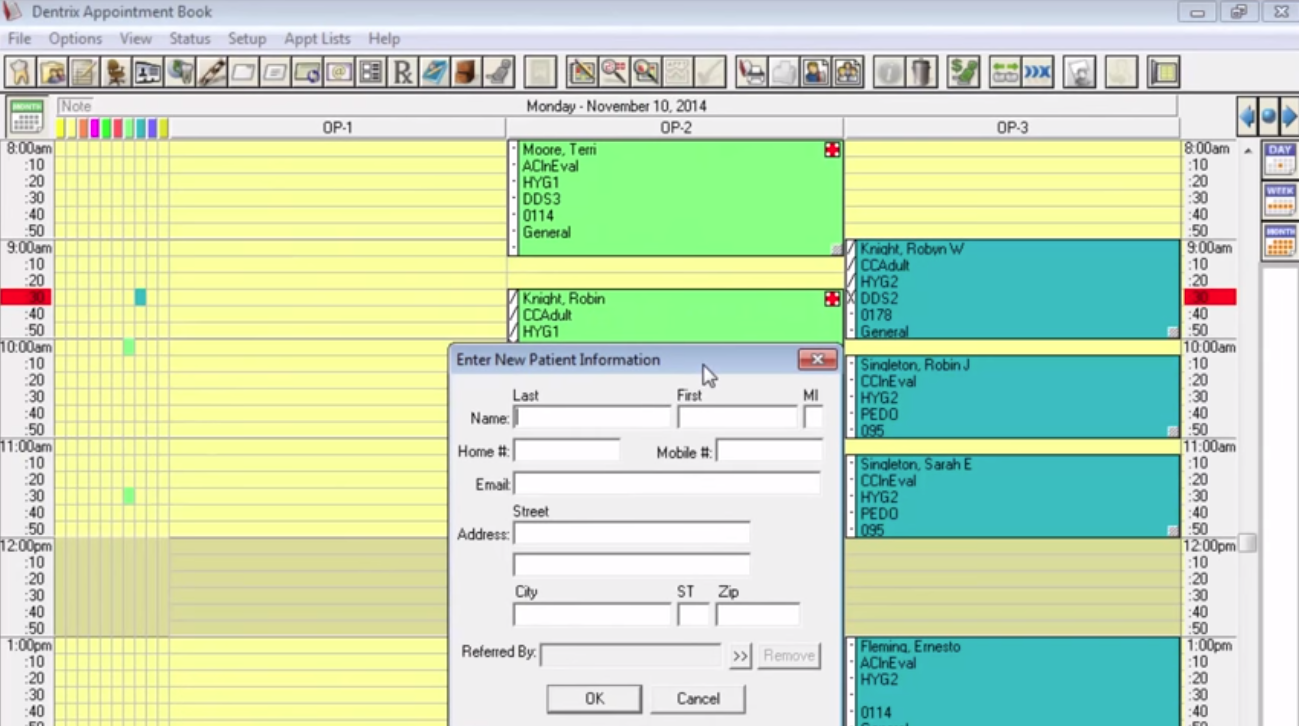Open the Rx prescriptions icon
This screenshot has height=726, width=1299.
tap(403, 72)
